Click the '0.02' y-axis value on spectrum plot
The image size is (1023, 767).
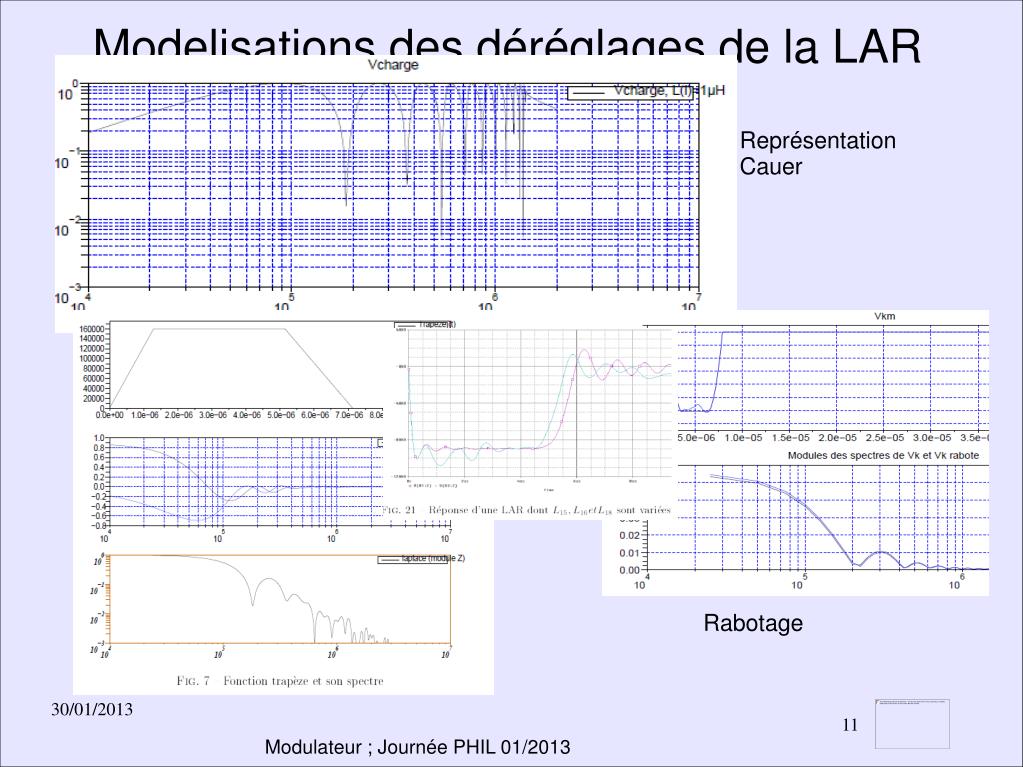(x=630, y=536)
